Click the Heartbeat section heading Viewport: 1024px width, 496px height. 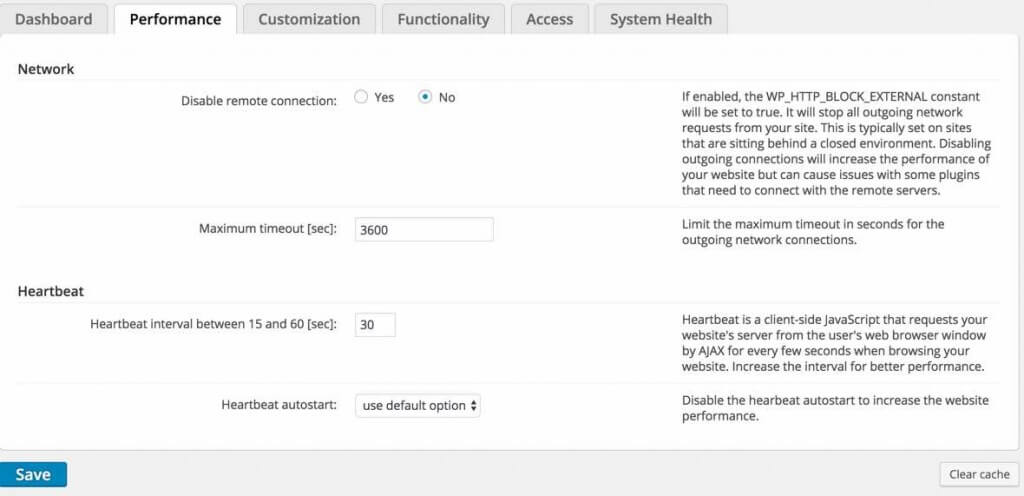click(x=51, y=292)
